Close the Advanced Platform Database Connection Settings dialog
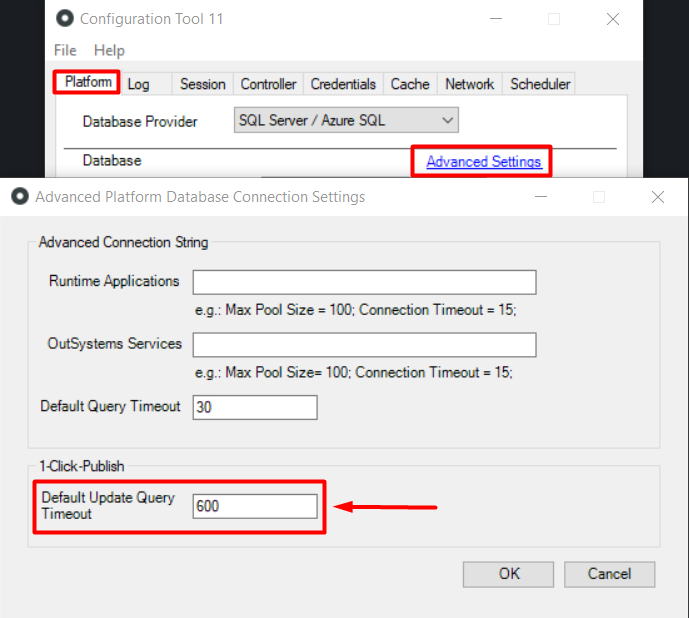Image resolution: width=689 pixels, height=618 pixels. pyautogui.click(x=657, y=197)
